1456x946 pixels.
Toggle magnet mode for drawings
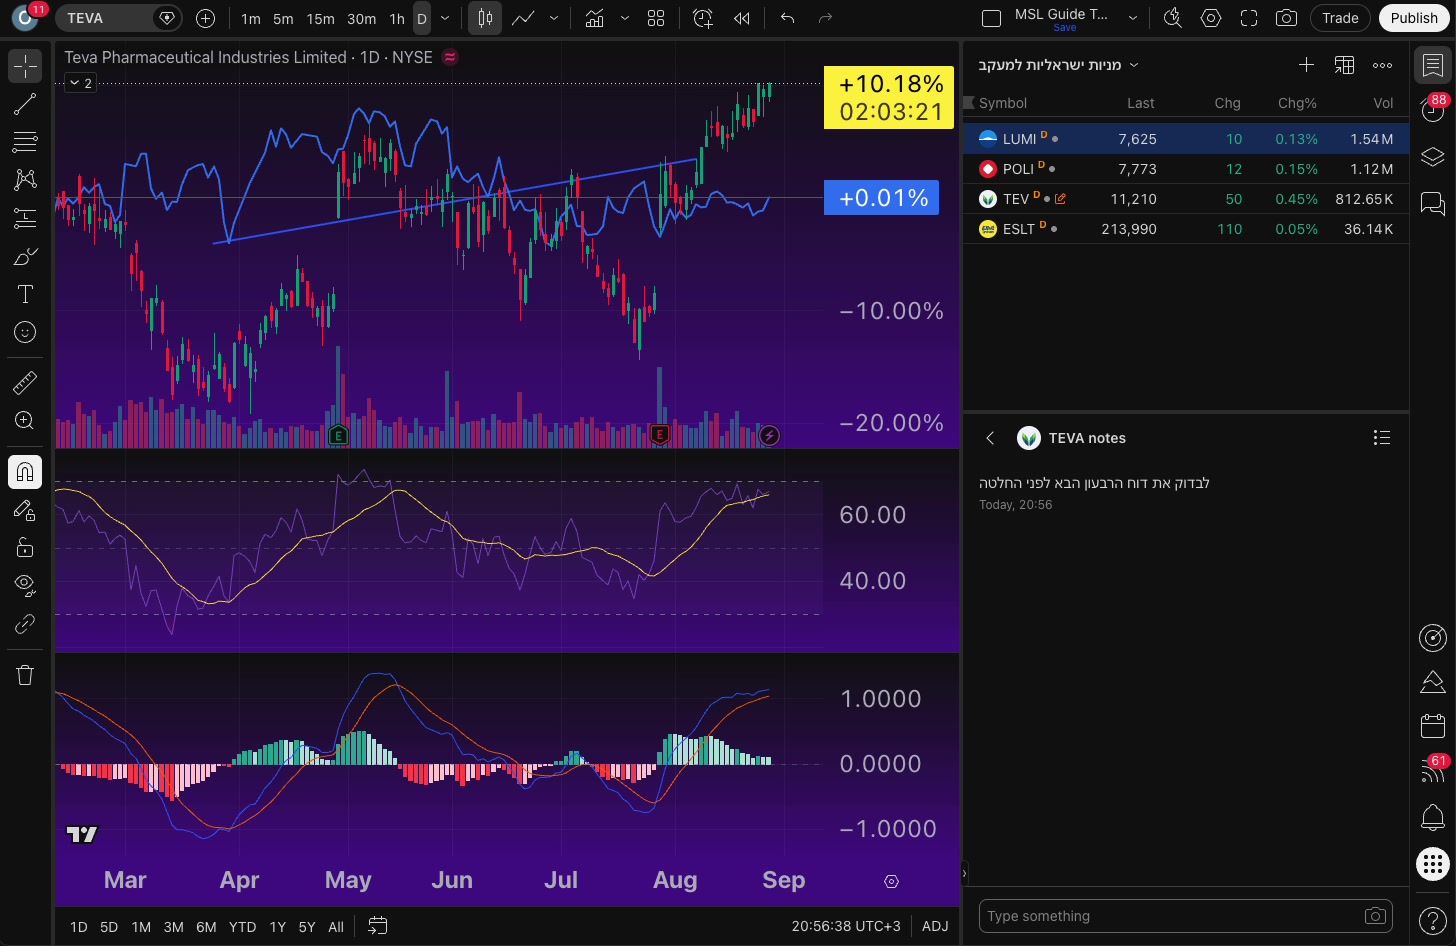[x=25, y=472]
